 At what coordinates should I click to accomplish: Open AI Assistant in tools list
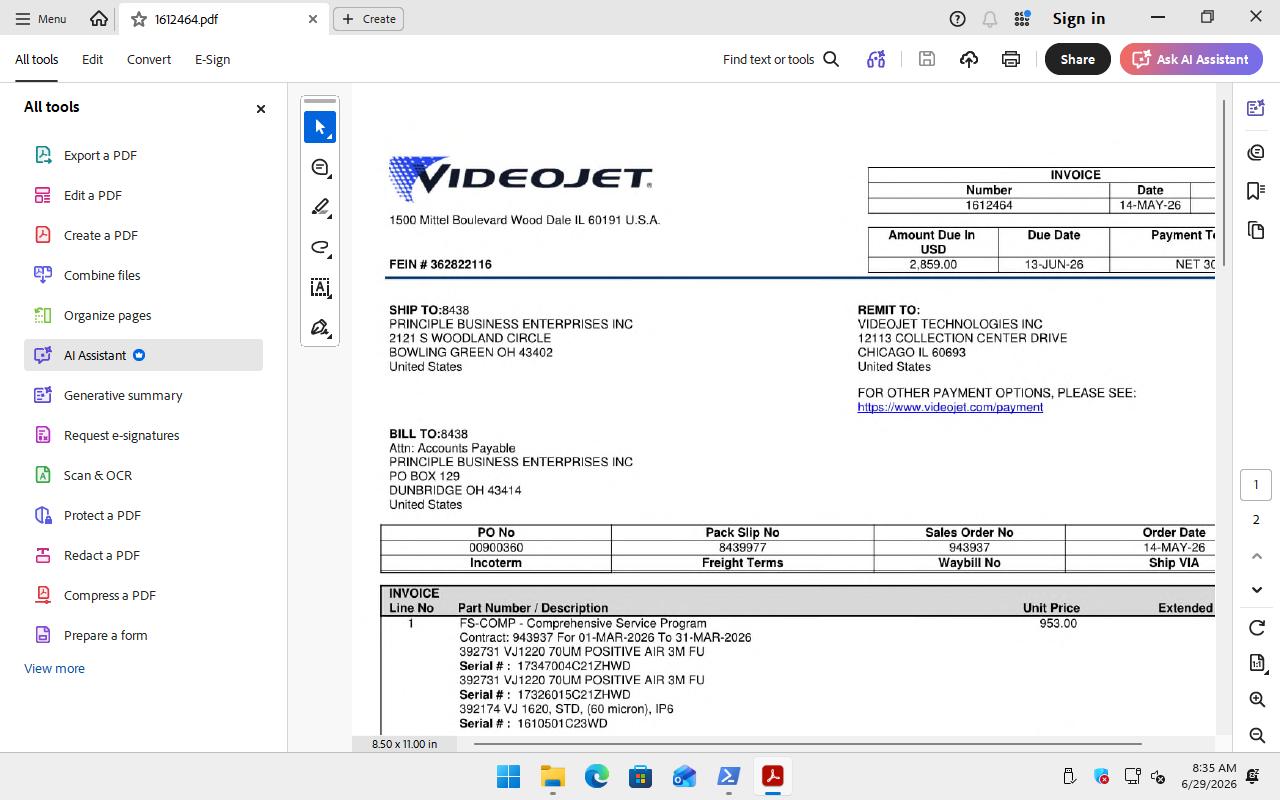pyautogui.click(x=143, y=355)
